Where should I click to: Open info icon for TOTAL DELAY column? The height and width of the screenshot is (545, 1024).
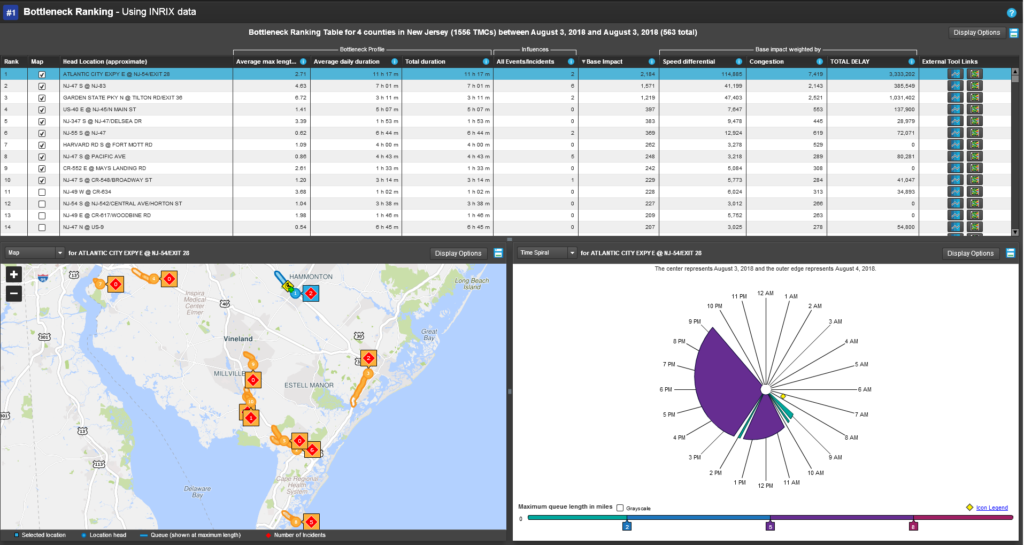912,62
